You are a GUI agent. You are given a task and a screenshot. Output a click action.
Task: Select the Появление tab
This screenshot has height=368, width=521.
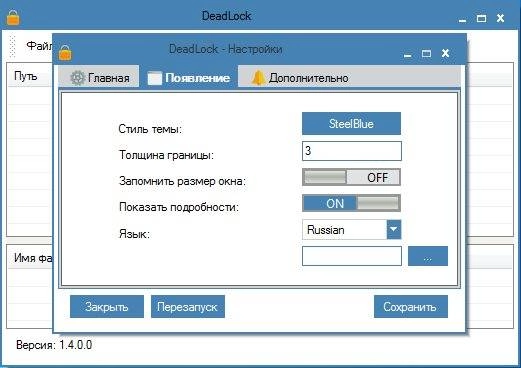[188, 77]
